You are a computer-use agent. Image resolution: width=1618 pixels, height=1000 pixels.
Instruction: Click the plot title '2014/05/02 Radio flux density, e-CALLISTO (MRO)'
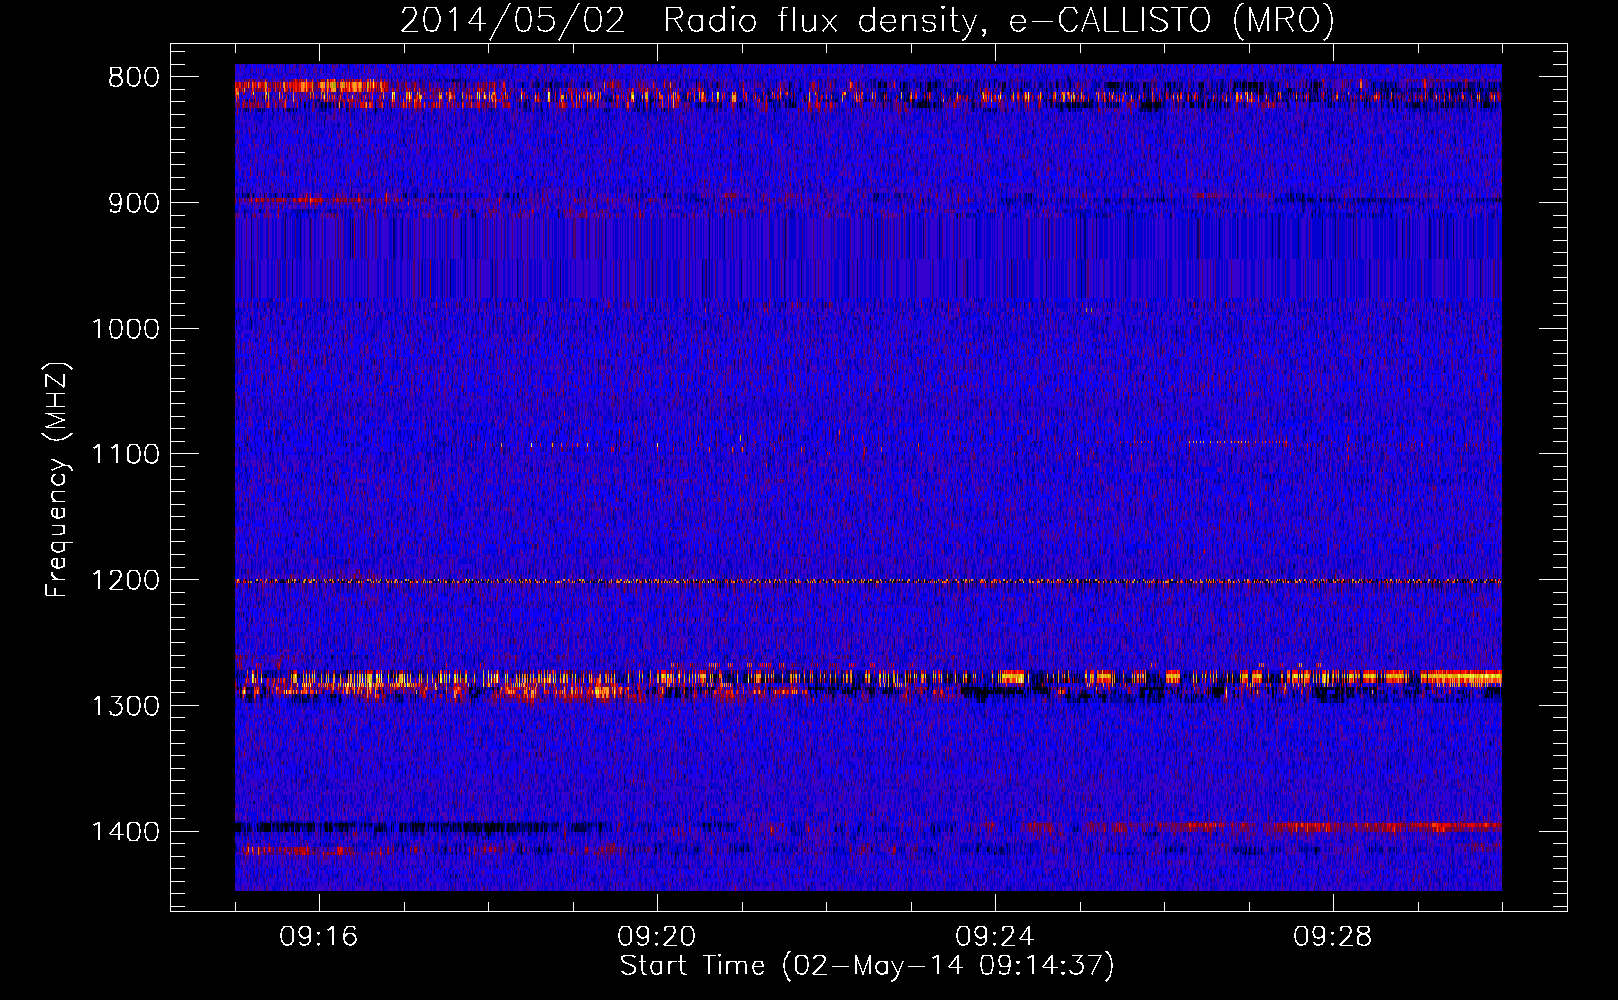(x=867, y=20)
